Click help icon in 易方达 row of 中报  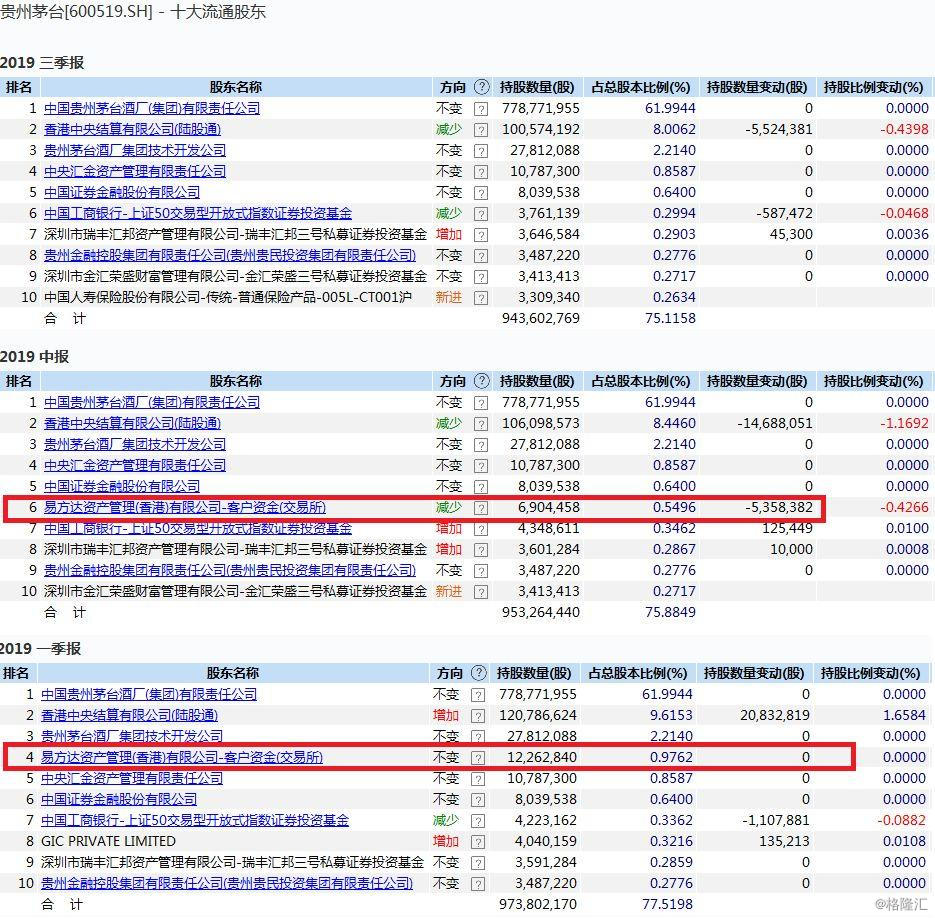[x=481, y=508]
